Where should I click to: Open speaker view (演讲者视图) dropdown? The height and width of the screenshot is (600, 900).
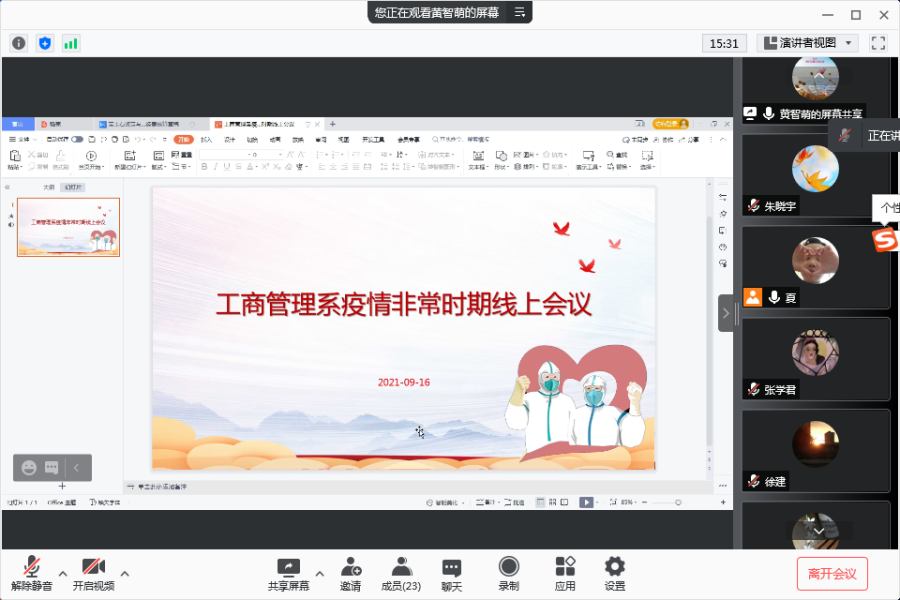click(x=808, y=43)
